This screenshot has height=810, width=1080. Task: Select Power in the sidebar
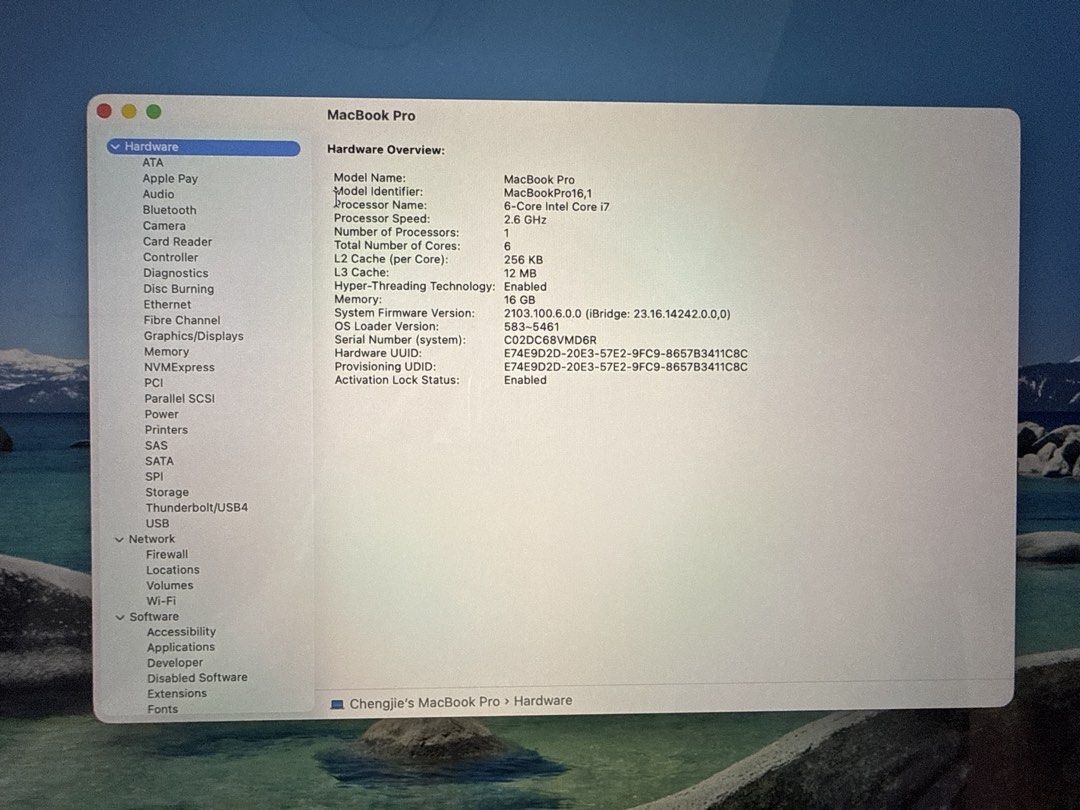(x=162, y=415)
